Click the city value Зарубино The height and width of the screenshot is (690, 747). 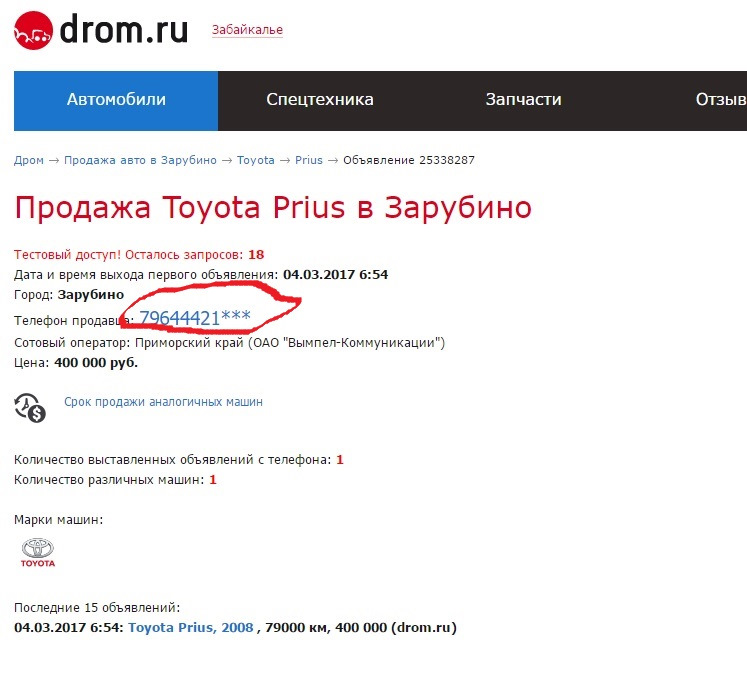point(91,294)
